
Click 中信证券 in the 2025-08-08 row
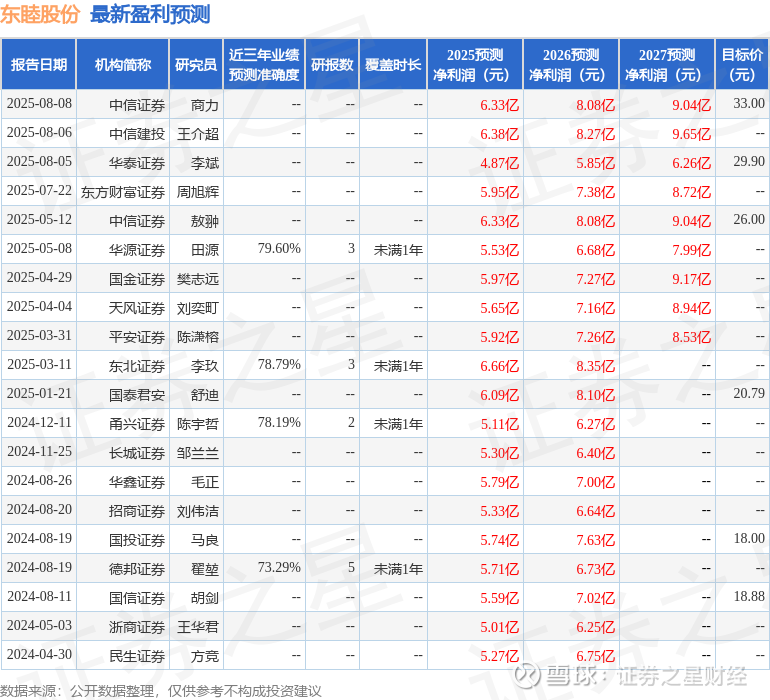pyautogui.click(x=137, y=105)
